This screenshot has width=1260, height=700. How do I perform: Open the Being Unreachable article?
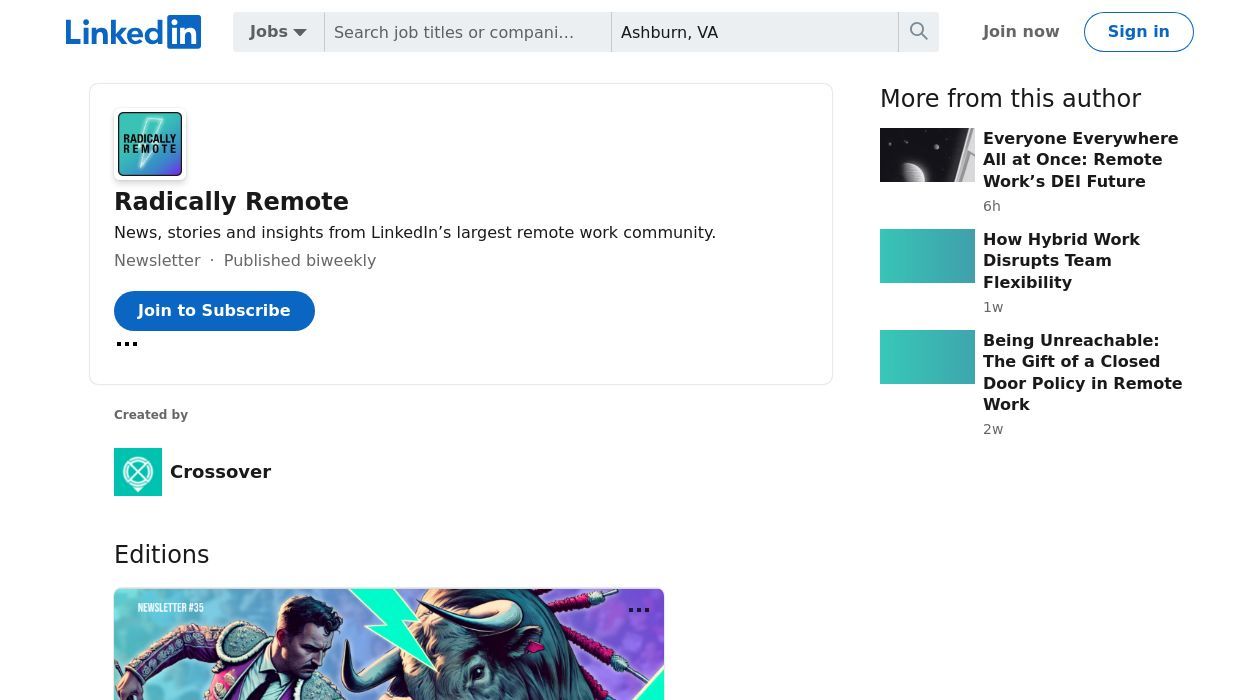click(x=1082, y=372)
